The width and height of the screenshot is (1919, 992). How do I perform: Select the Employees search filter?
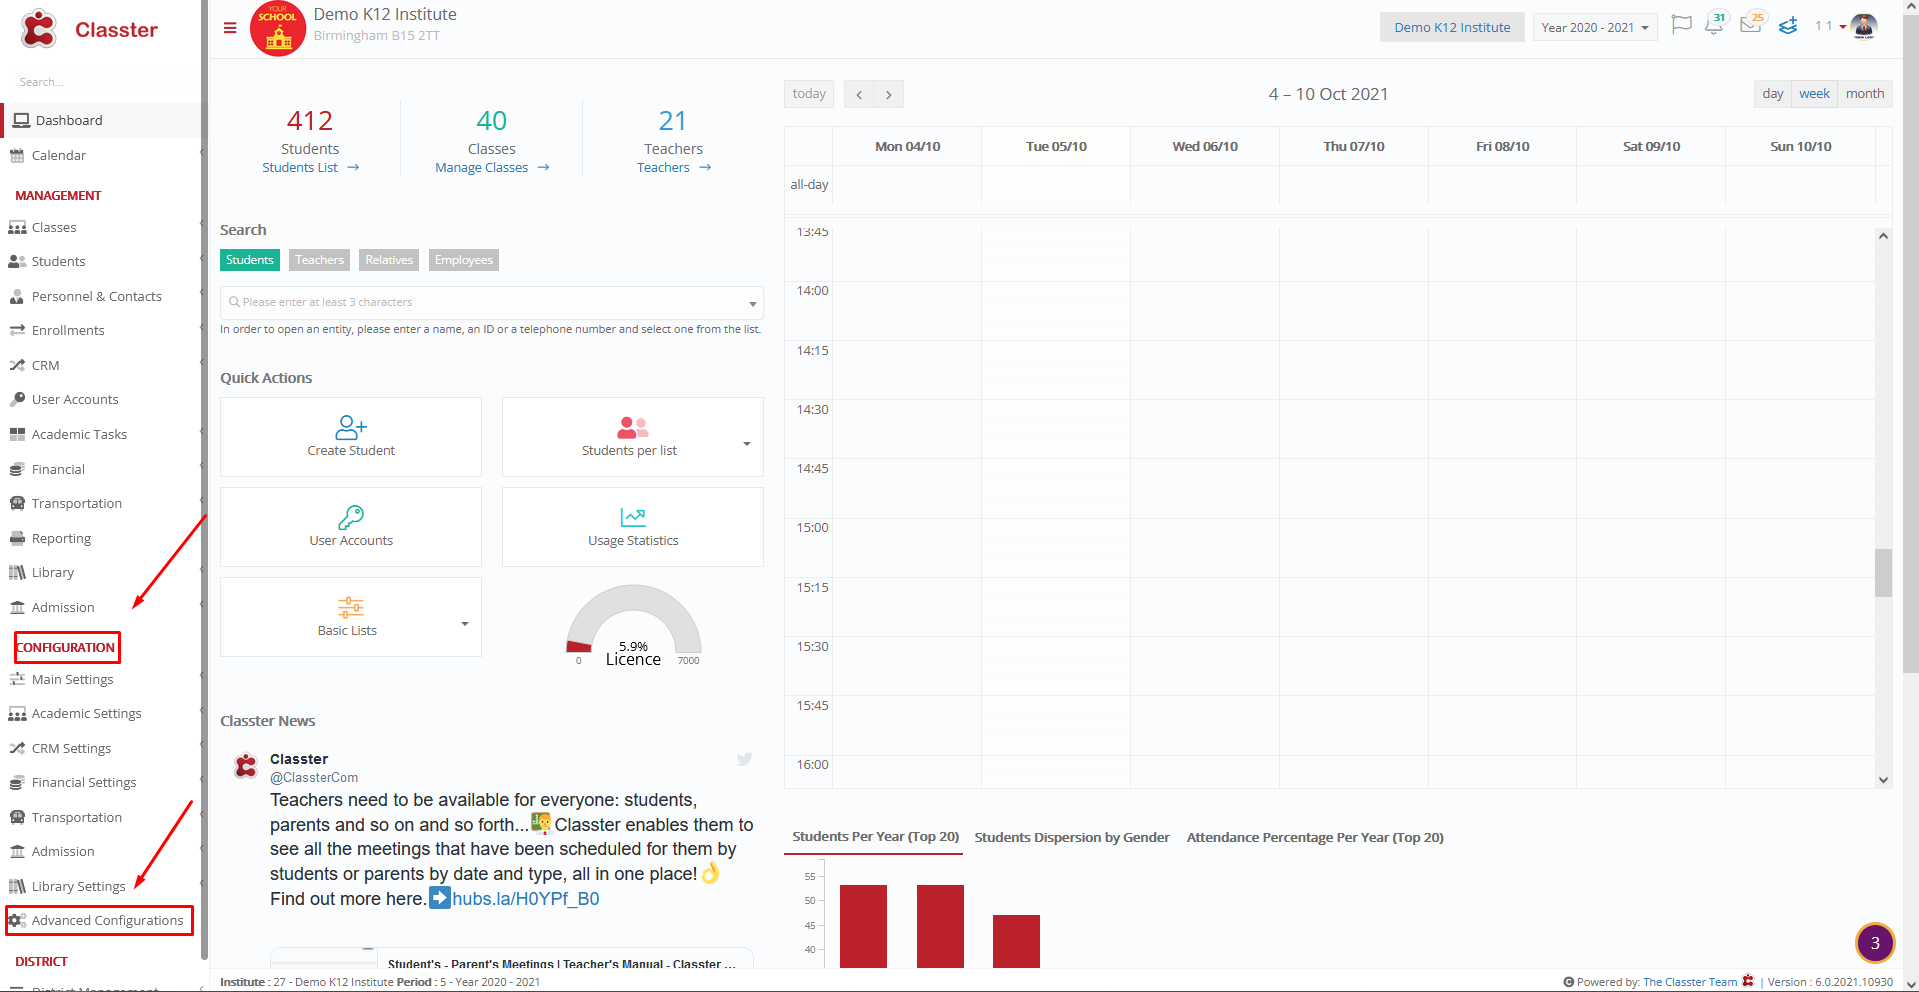pos(464,260)
